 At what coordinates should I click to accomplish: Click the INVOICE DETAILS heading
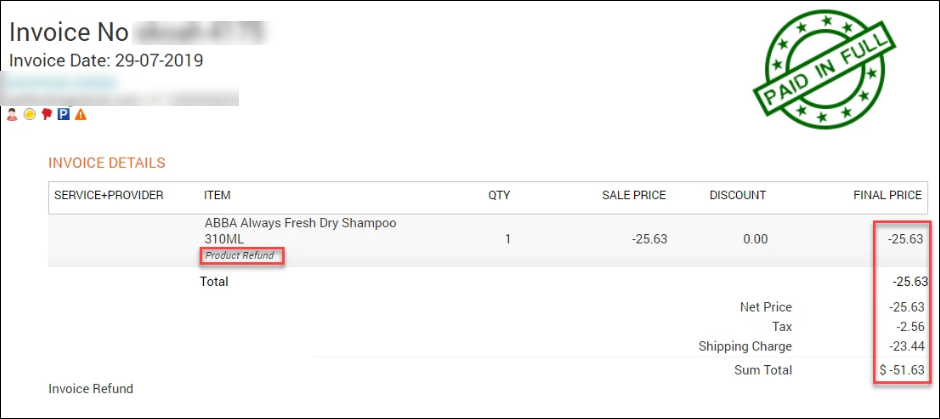pos(107,163)
